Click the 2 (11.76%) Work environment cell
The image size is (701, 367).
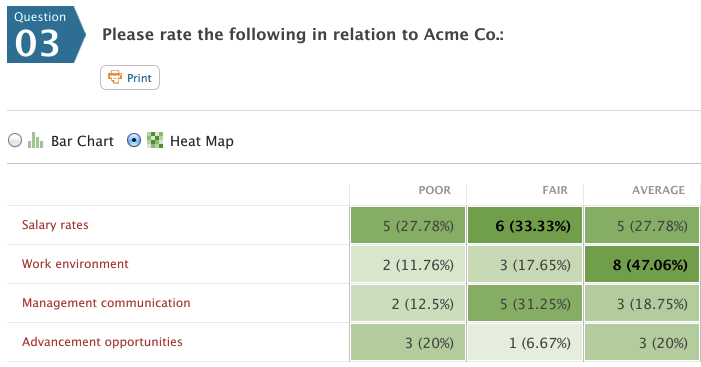pyautogui.click(x=408, y=264)
